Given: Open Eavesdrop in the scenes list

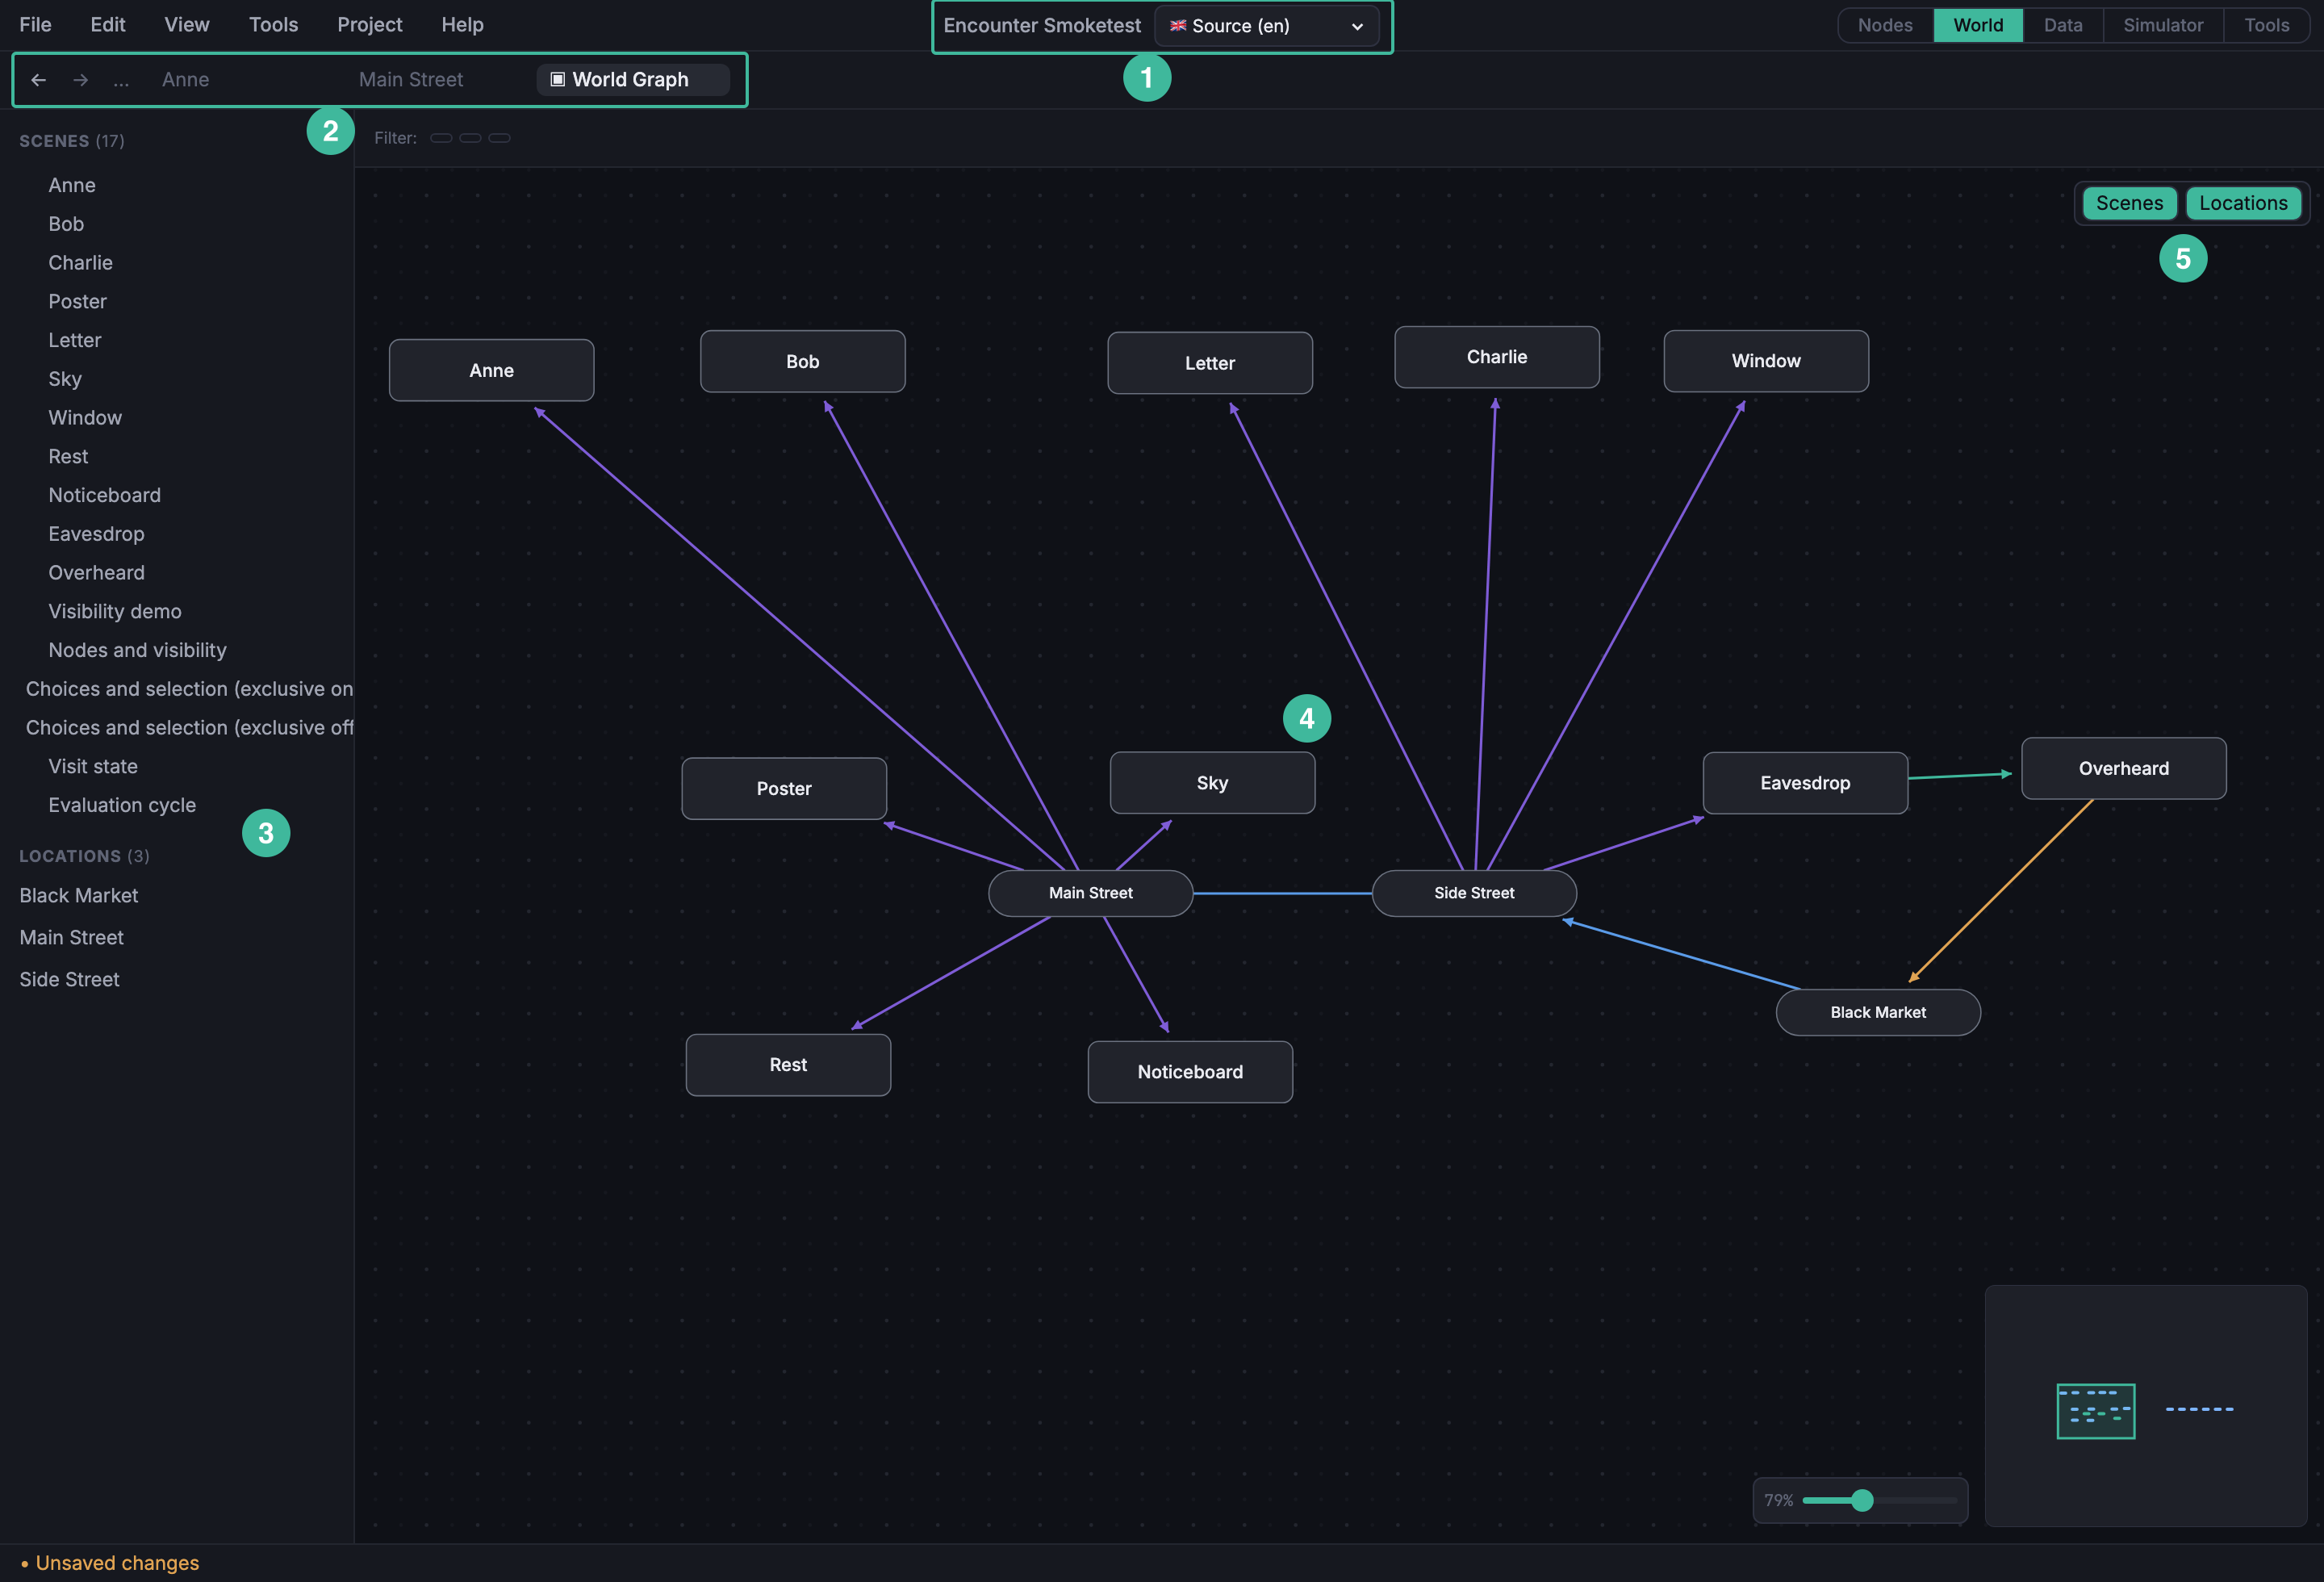Looking at the screenshot, I should click(x=96, y=534).
